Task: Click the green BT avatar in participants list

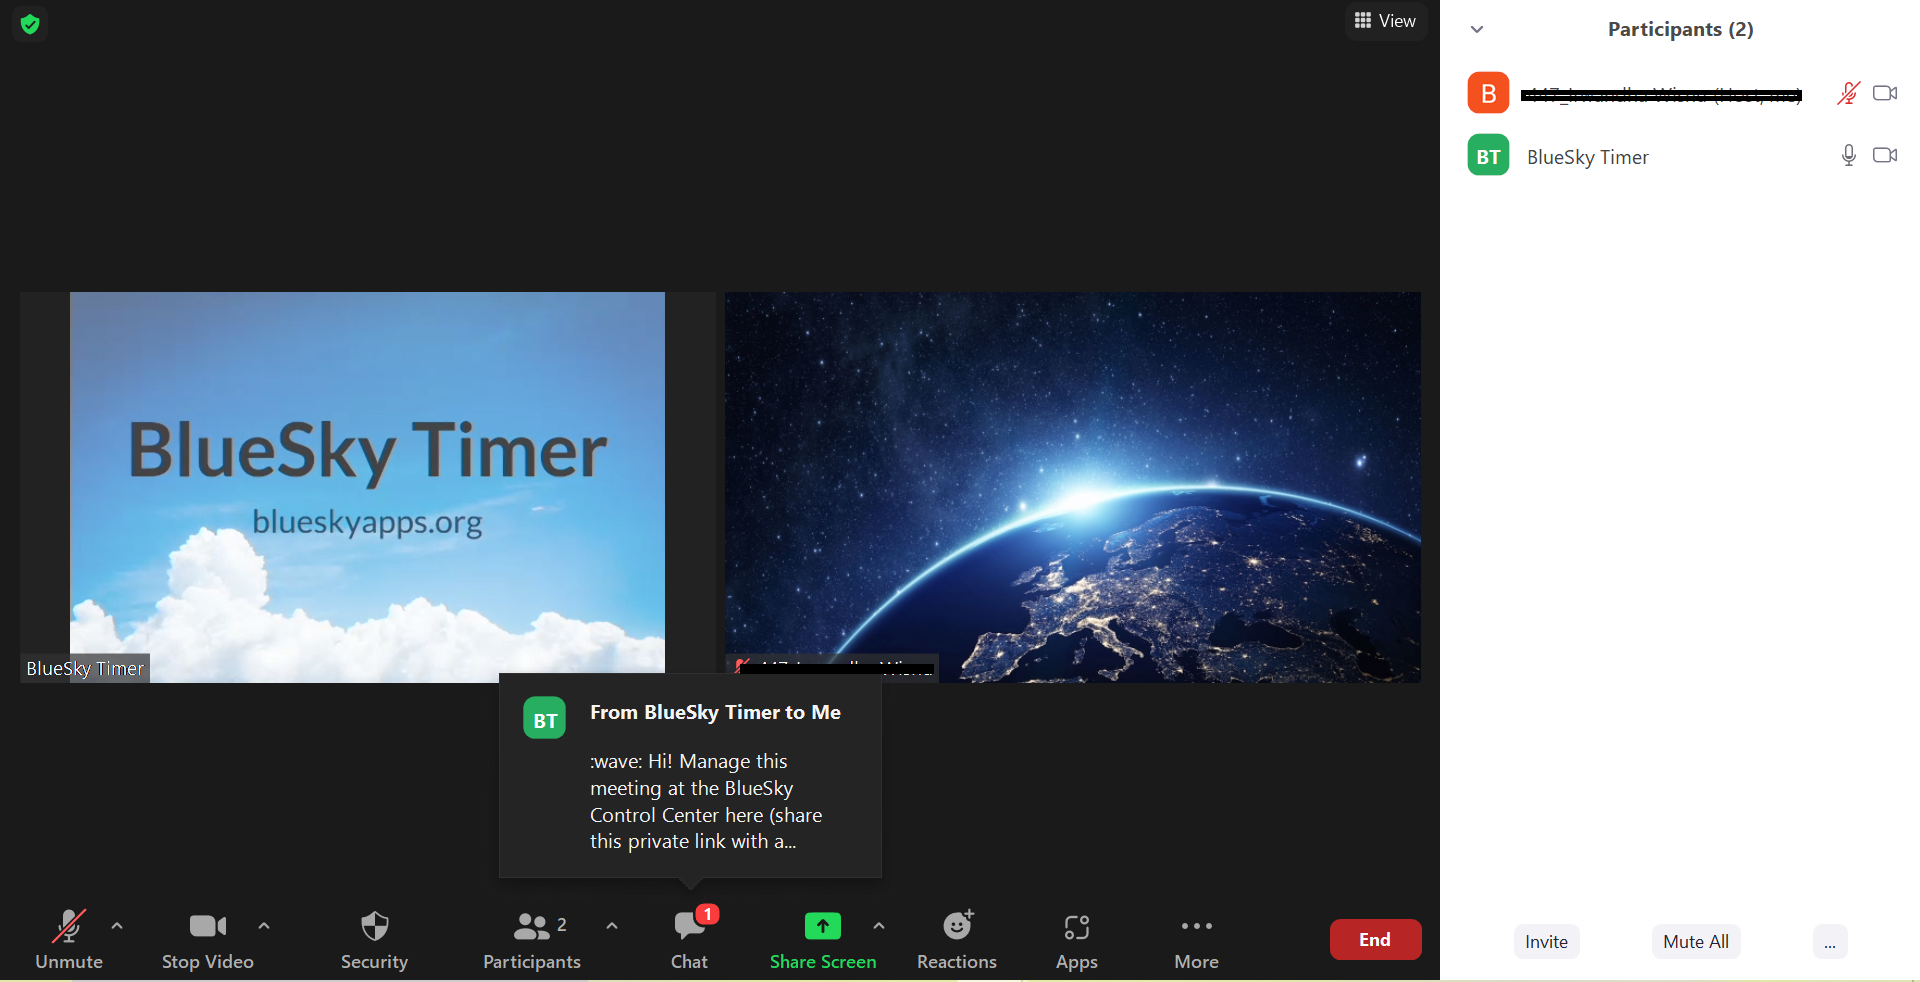Action: [1488, 155]
